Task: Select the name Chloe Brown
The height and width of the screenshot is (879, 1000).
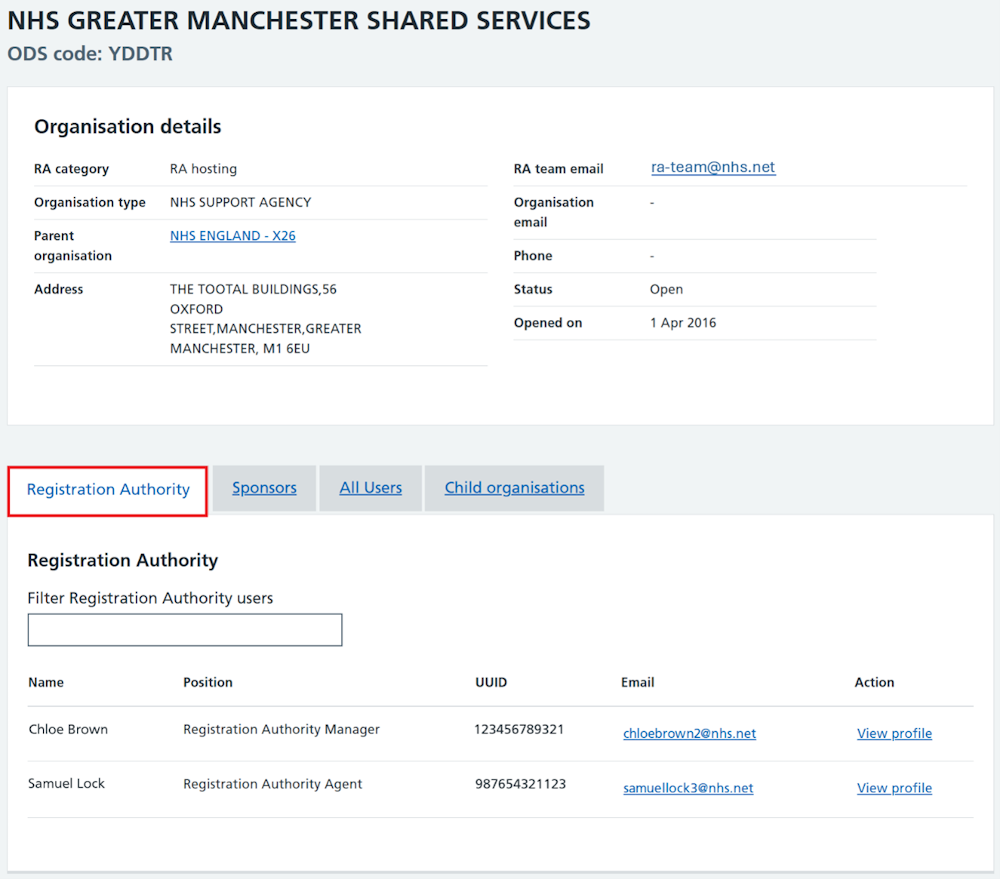Action: [68, 729]
